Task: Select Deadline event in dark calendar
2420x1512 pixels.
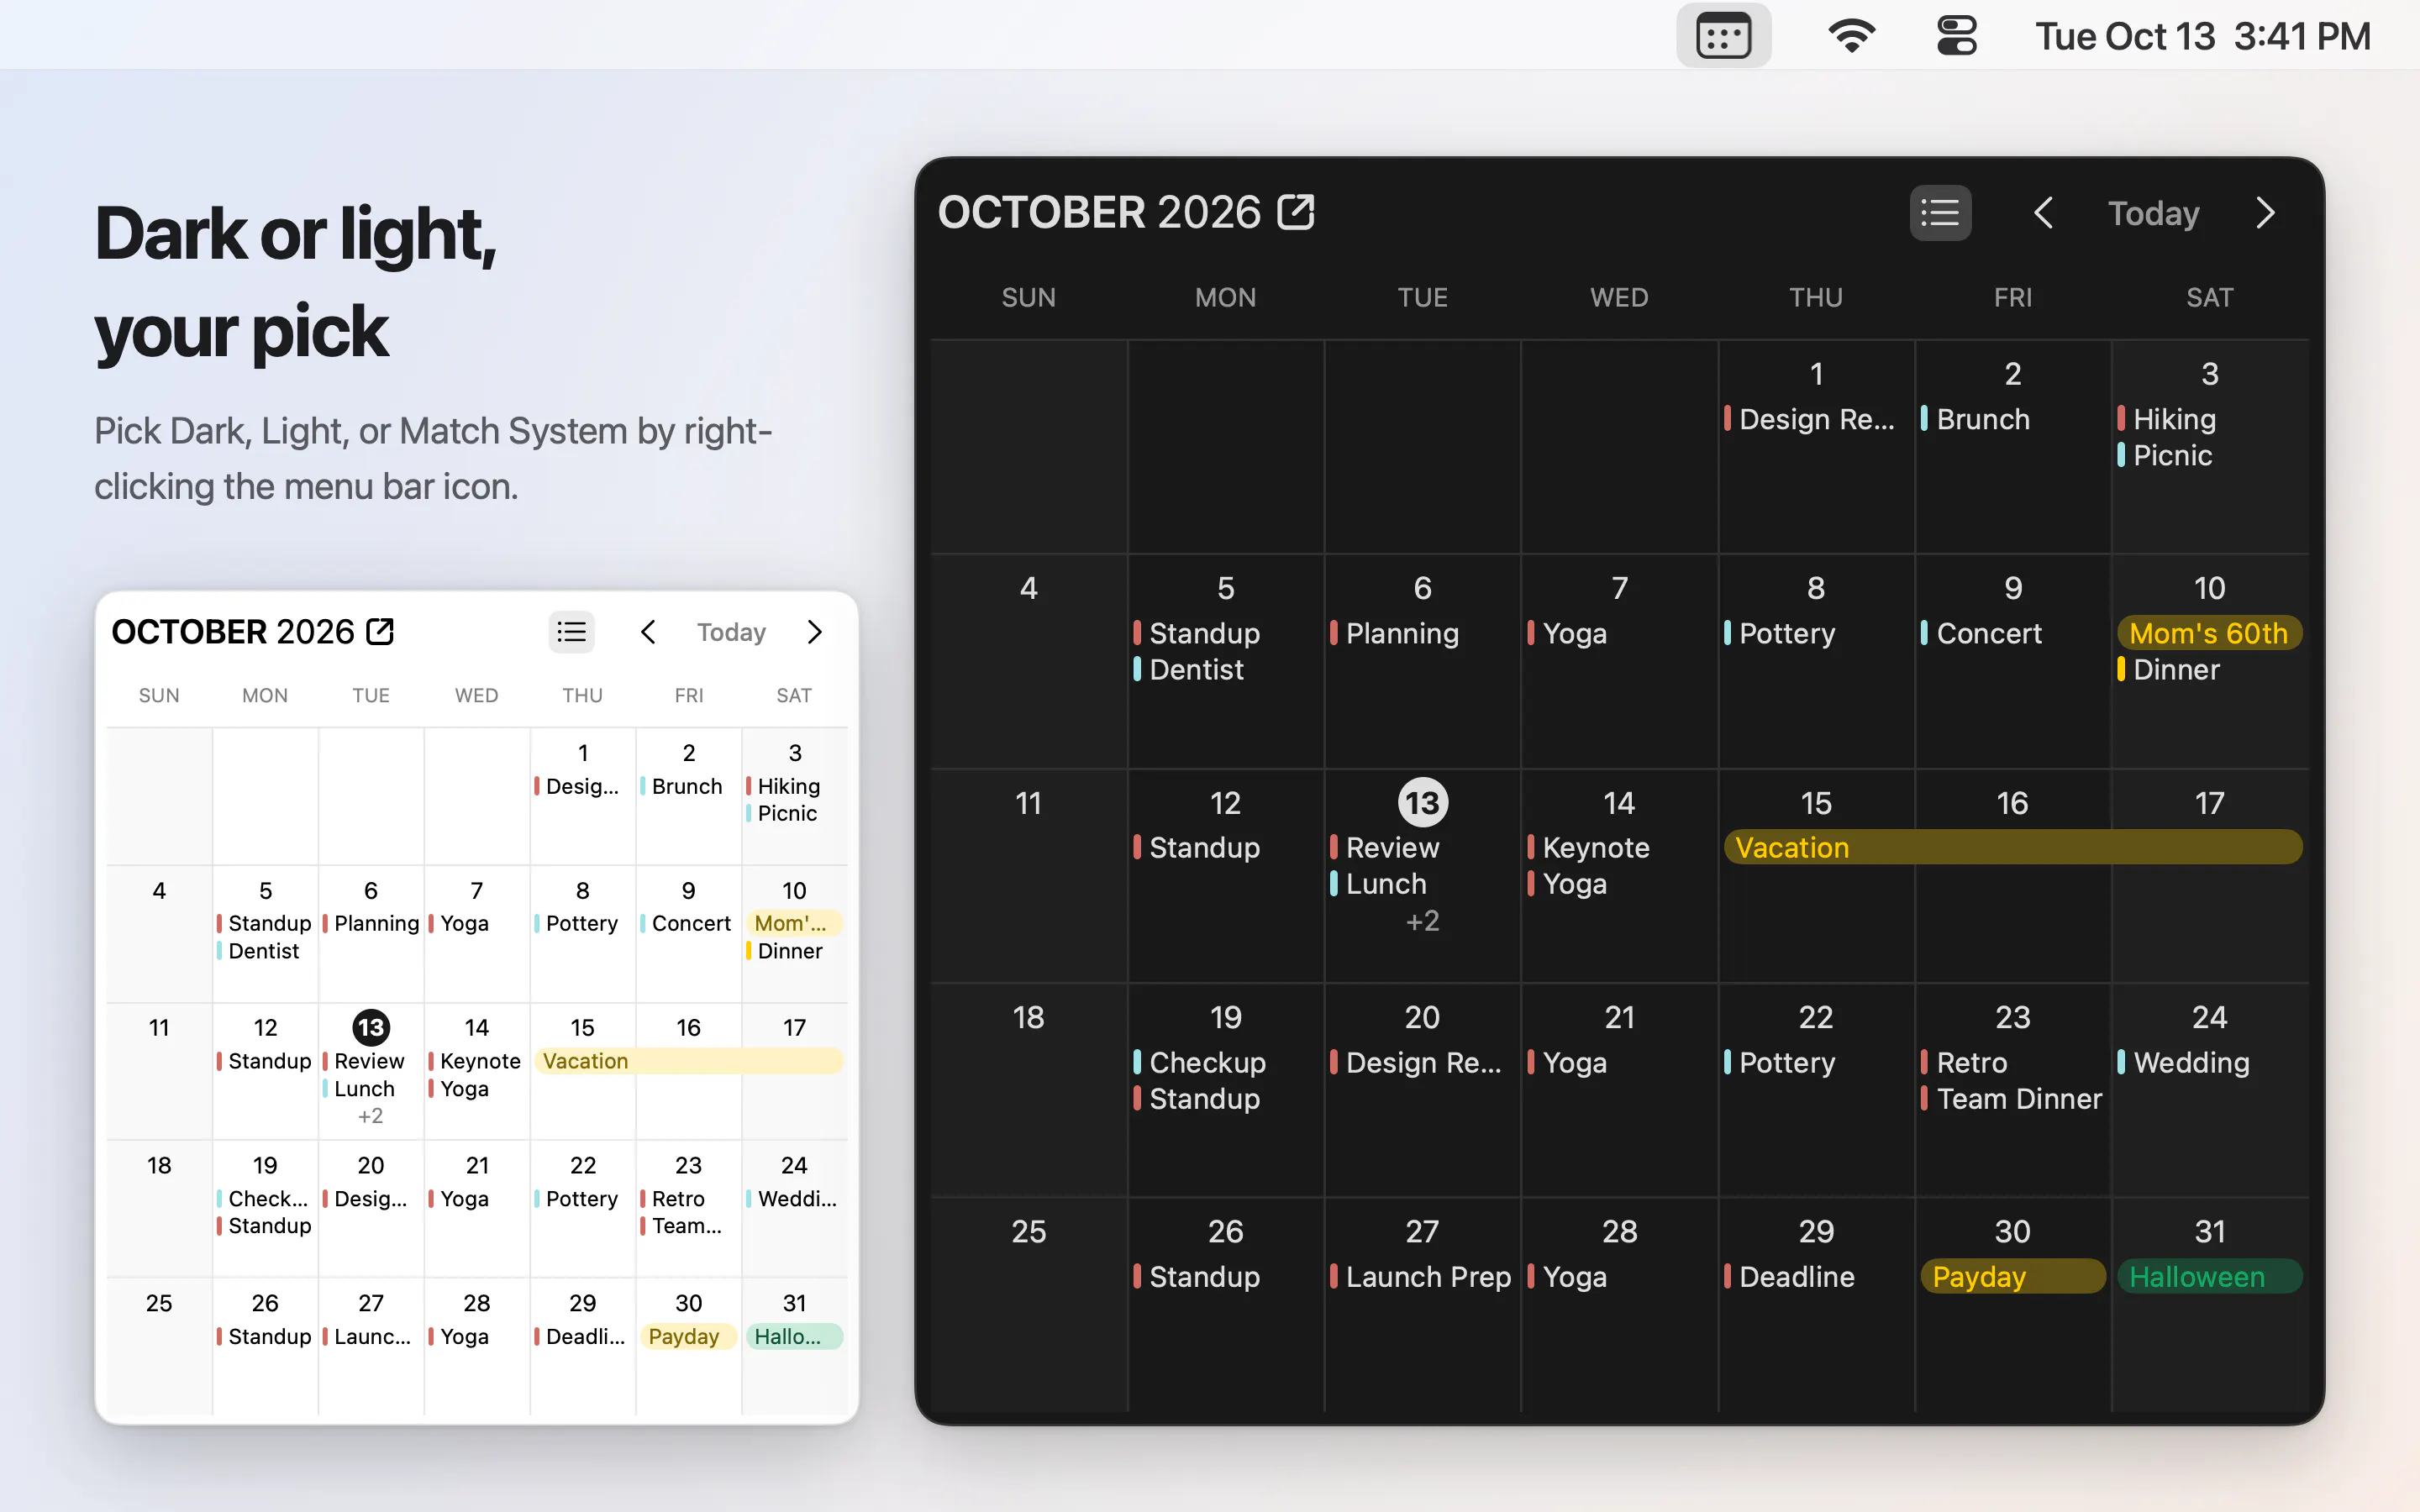Action: [x=1789, y=1277]
